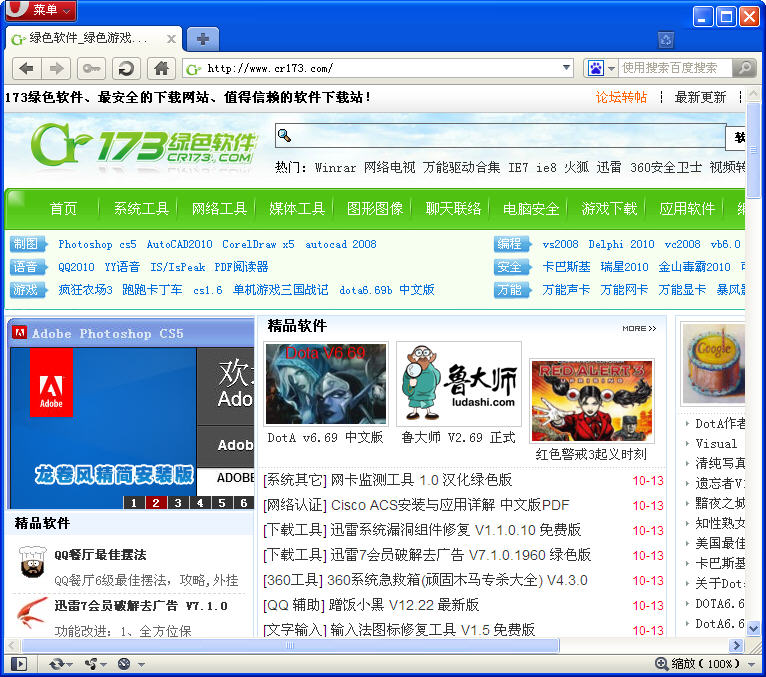Click 迅雷 red bird icon
Screen dimensions: 766x677
click(x=31, y=613)
